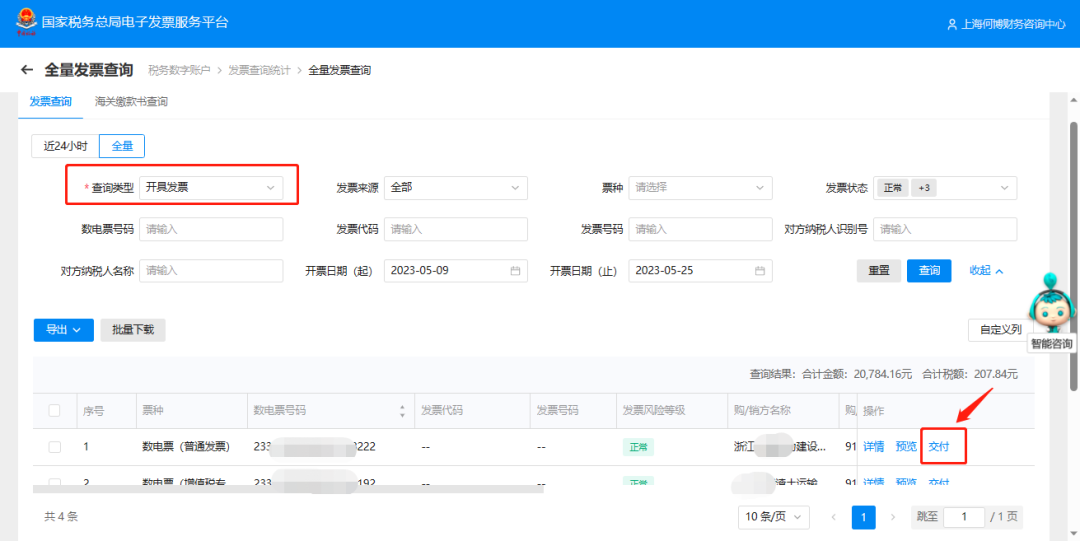Select the 近24小时 time range option
The height and width of the screenshot is (541, 1080).
coord(65,146)
